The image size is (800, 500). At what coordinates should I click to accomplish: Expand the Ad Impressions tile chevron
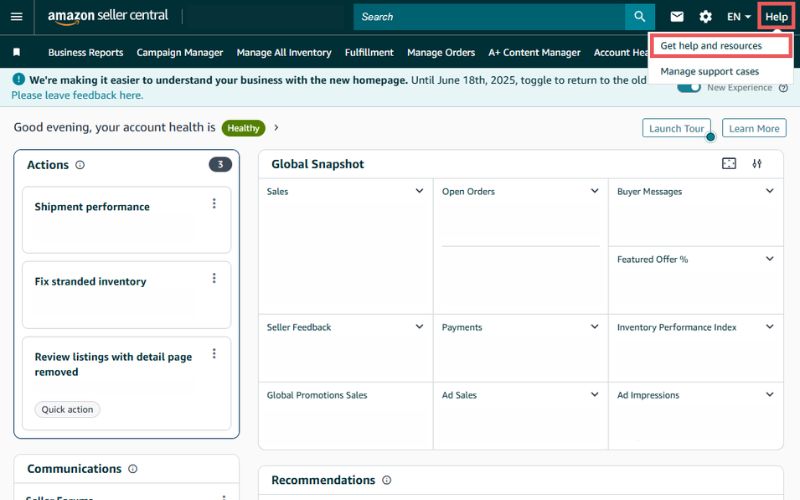coord(769,394)
